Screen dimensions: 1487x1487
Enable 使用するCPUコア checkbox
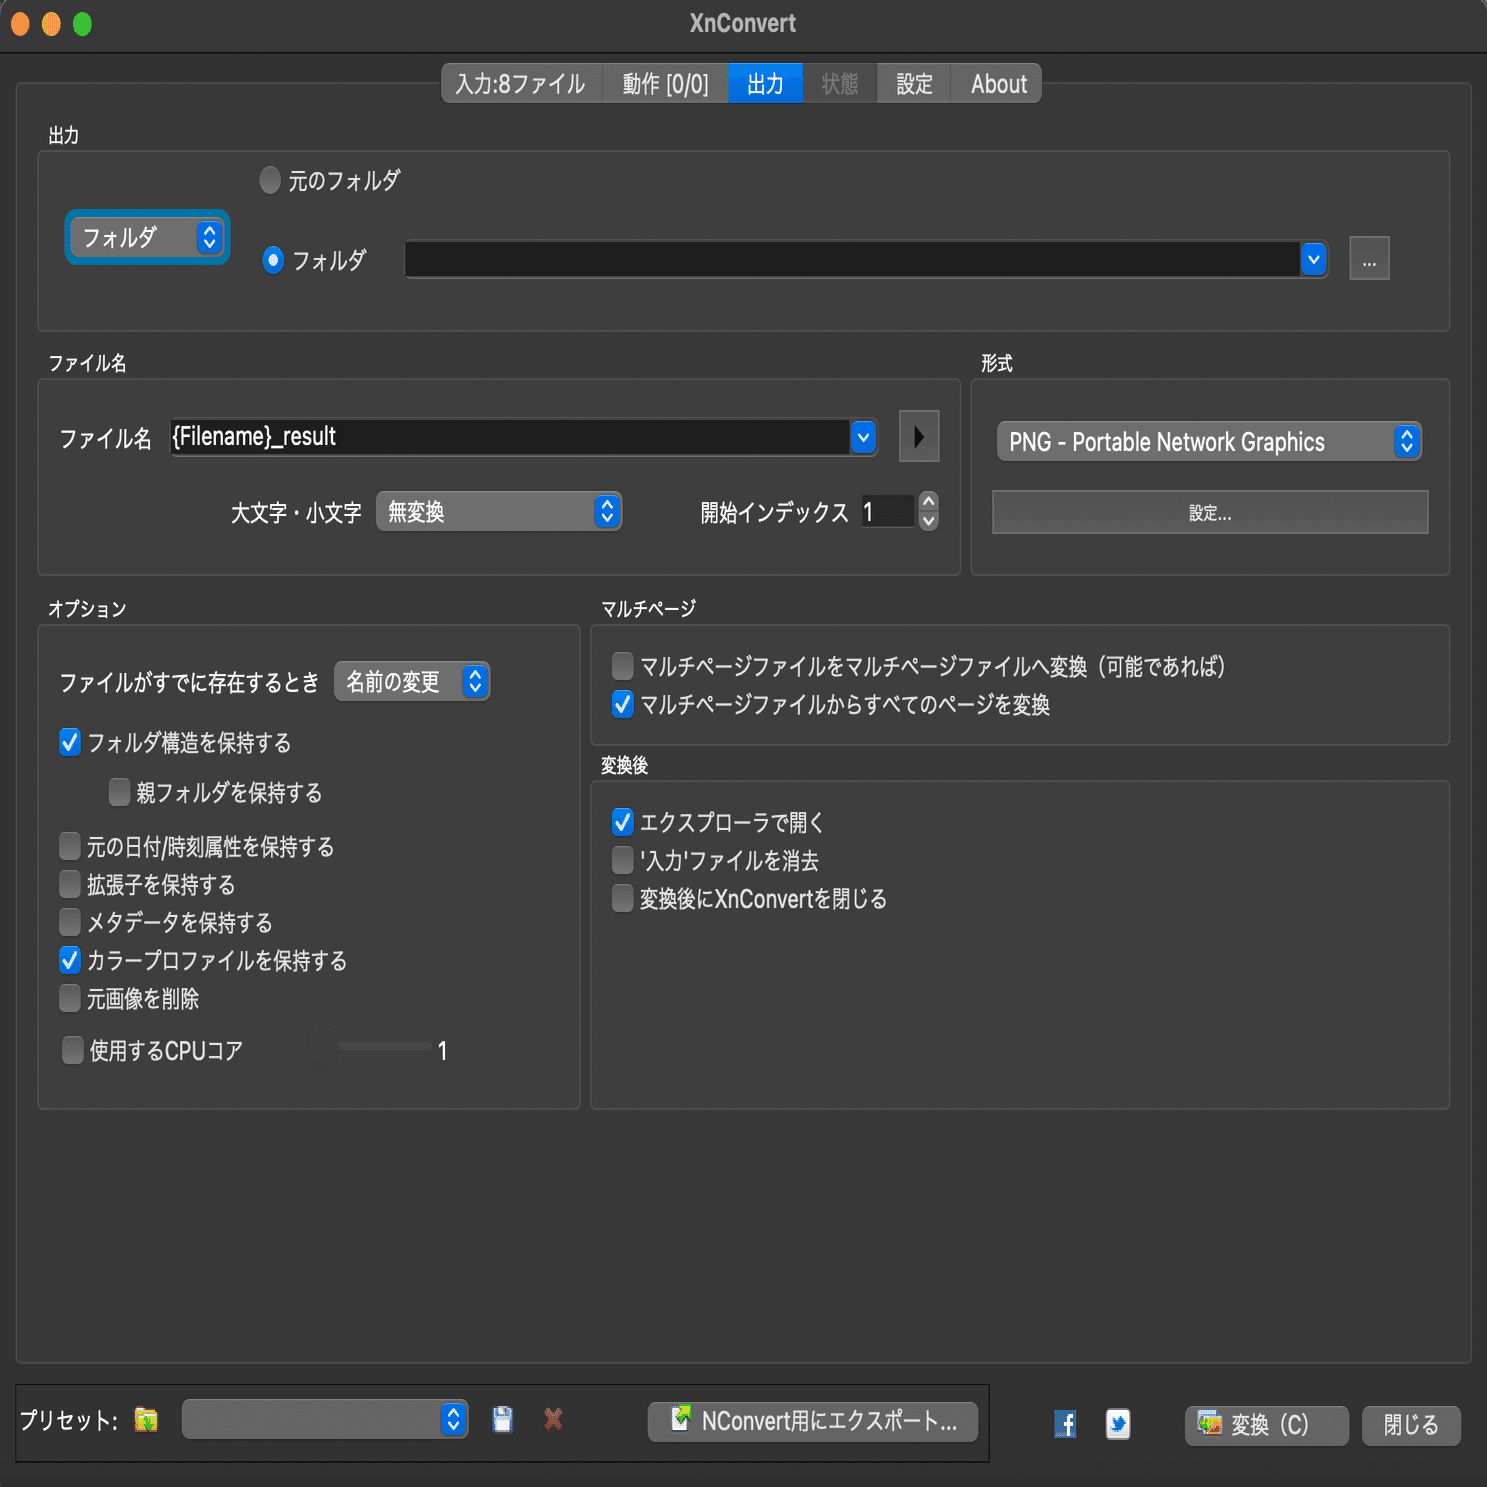click(x=72, y=1050)
